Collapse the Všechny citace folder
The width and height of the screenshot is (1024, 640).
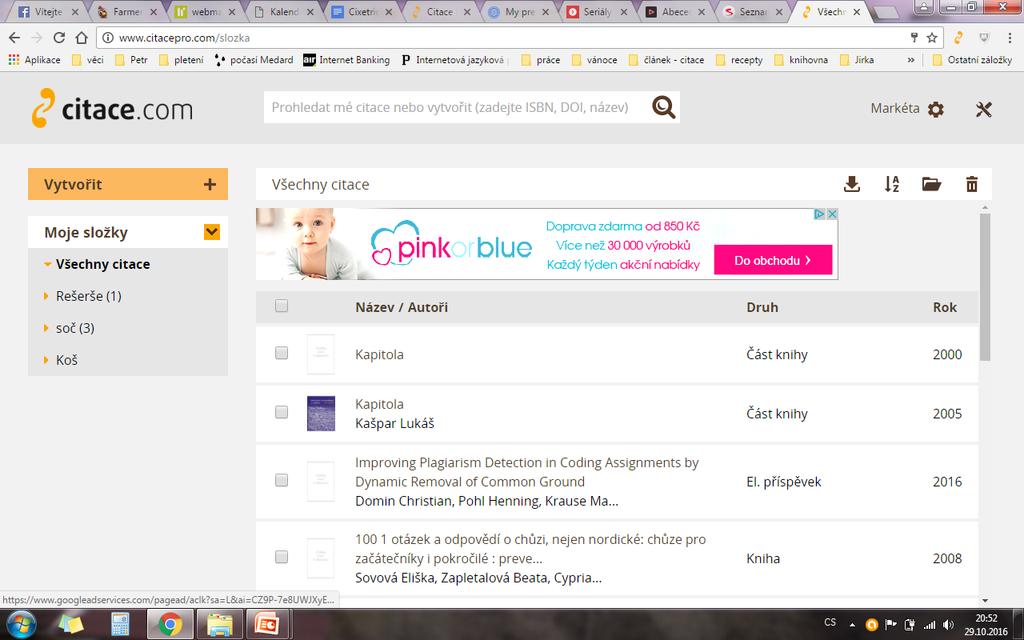point(47,264)
